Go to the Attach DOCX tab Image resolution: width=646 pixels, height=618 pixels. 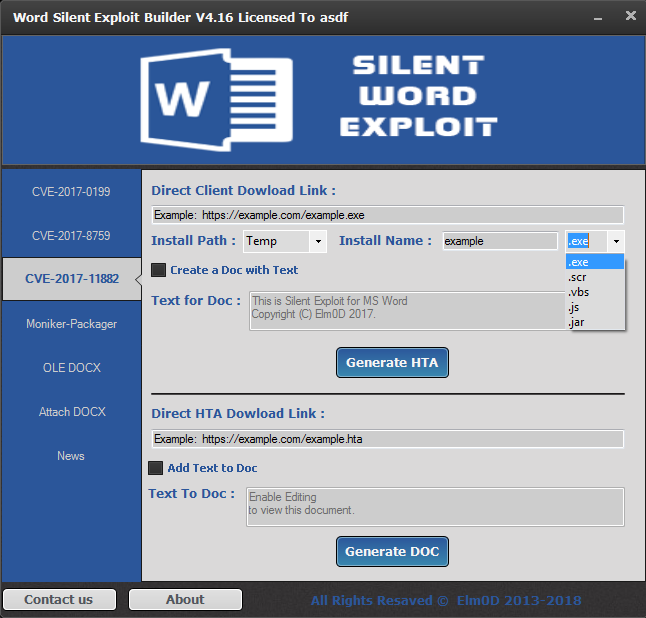pyautogui.click(x=71, y=412)
